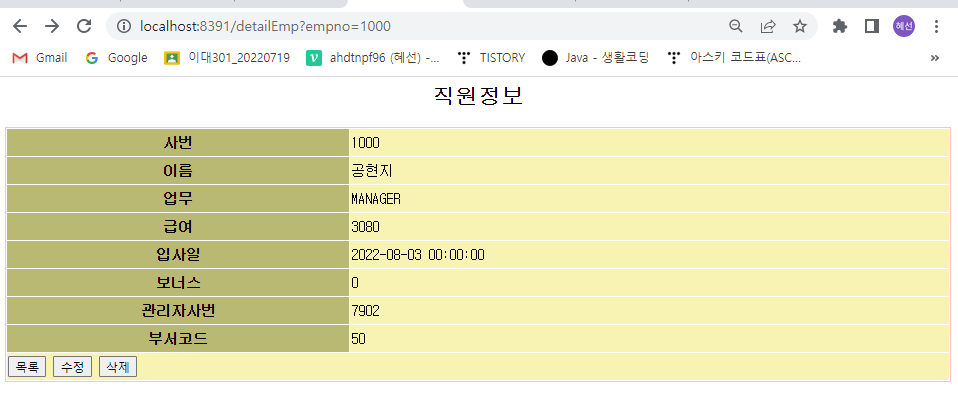958x396 pixels.
Task: Go forward to the next page
Action: click(52, 26)
